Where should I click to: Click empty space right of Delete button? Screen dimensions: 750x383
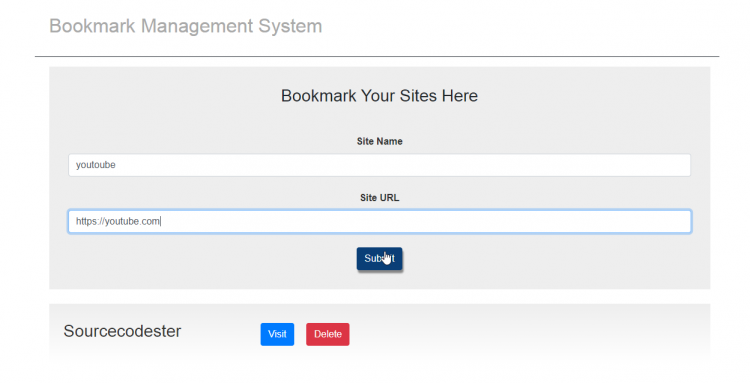point(526,334)
